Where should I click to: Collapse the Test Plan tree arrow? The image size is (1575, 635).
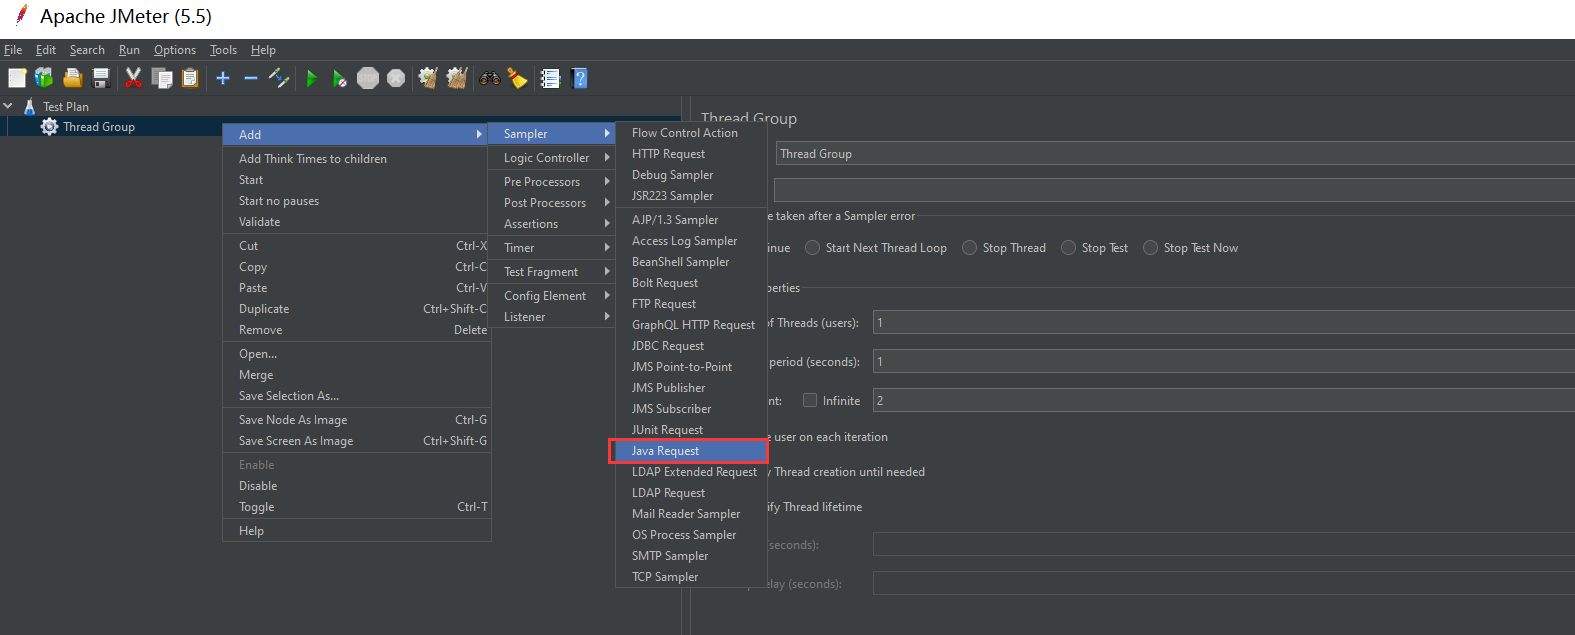pos(8,106)
